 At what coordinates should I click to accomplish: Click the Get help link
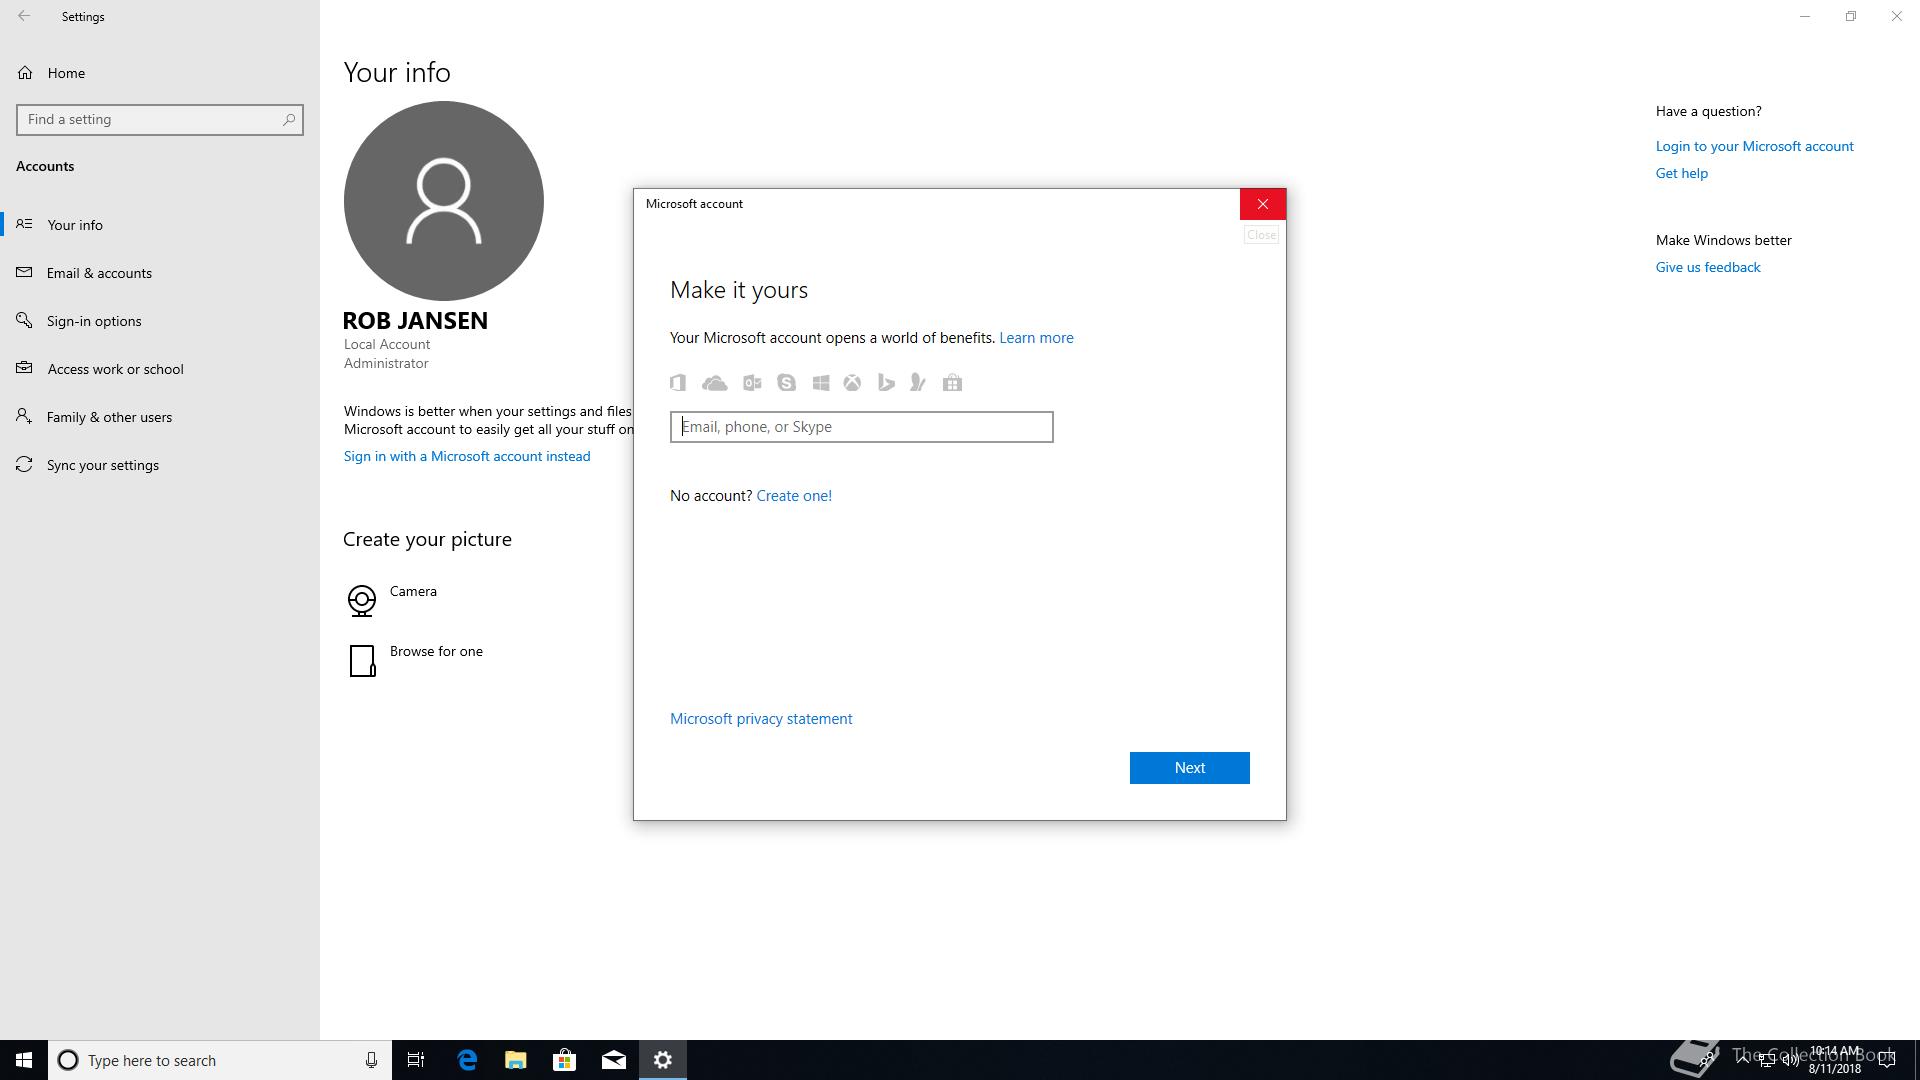pos(1682,173)
